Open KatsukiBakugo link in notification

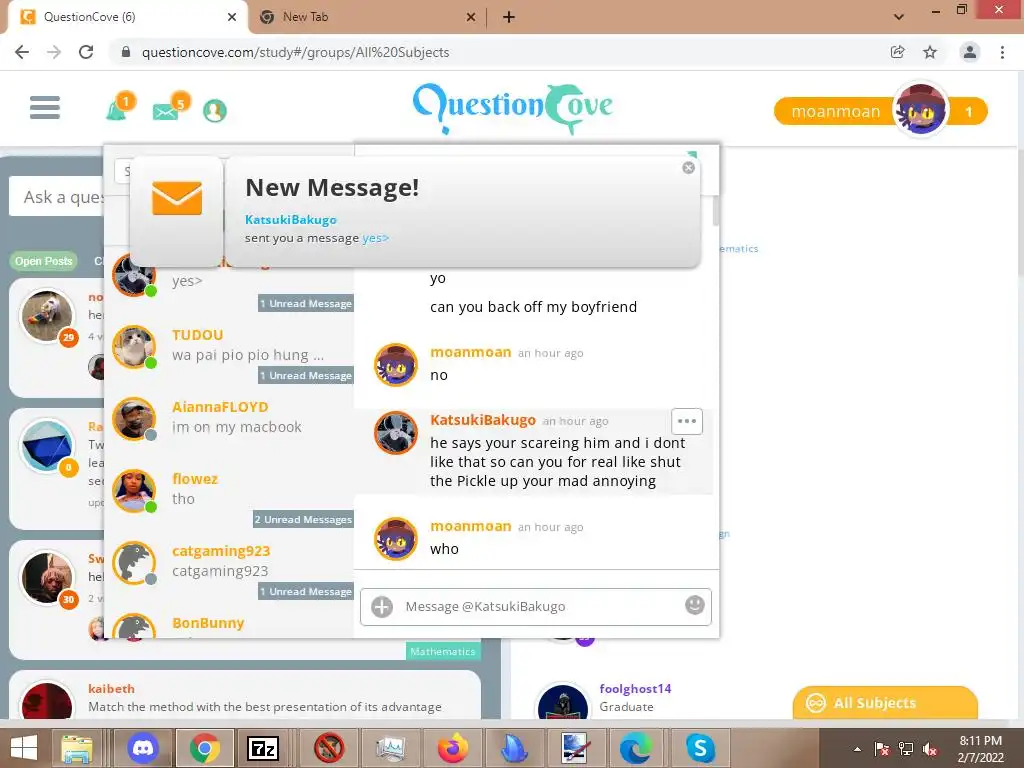(291, 220)
